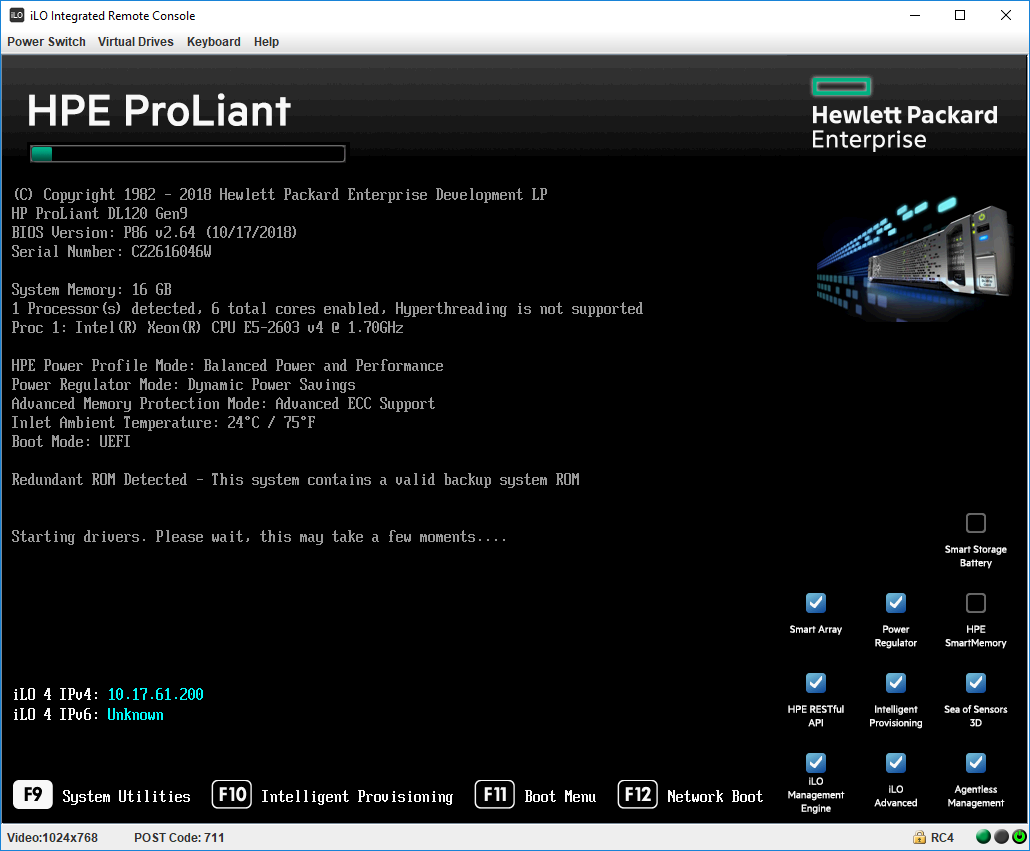Image resolution: width=1030 pixels, height=851 pixels.
Task: Click the iLO application icon in title bar
Action: [16, 15]
